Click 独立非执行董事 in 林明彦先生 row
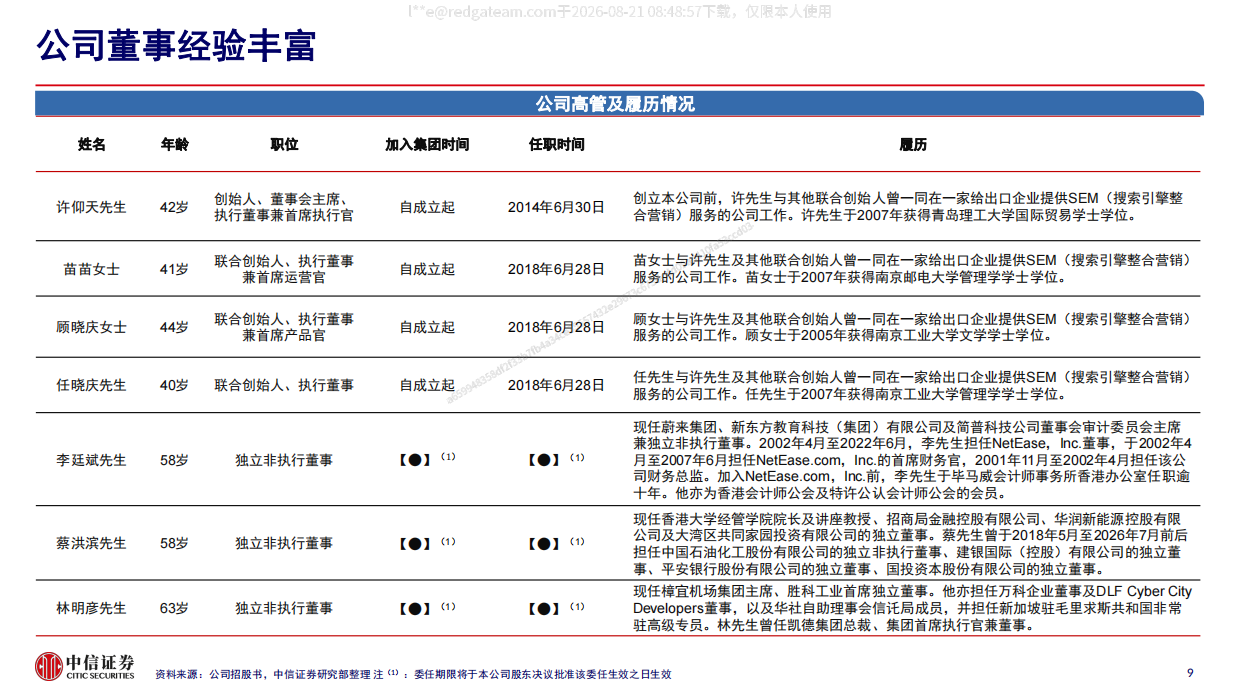 tap(284, 608)
